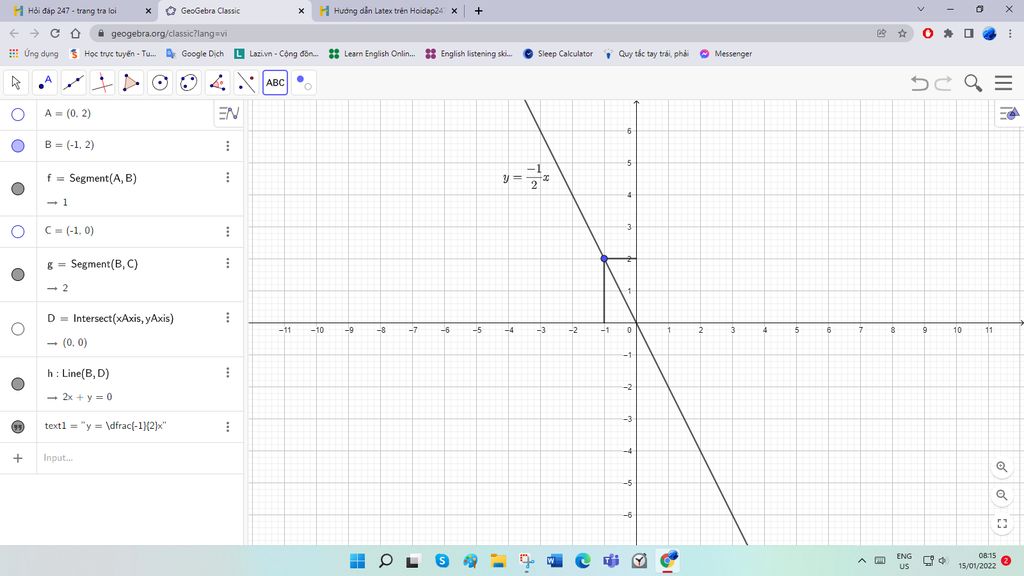The height and width of the screenshot is (576, 1024).
Task: Open a new browser tab
Action: point(478,10)
